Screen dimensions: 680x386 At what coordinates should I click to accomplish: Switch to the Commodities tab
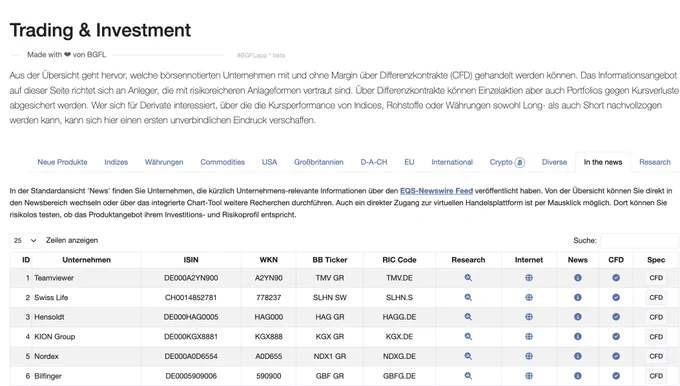pyautogui.click(x=222, y=162)
